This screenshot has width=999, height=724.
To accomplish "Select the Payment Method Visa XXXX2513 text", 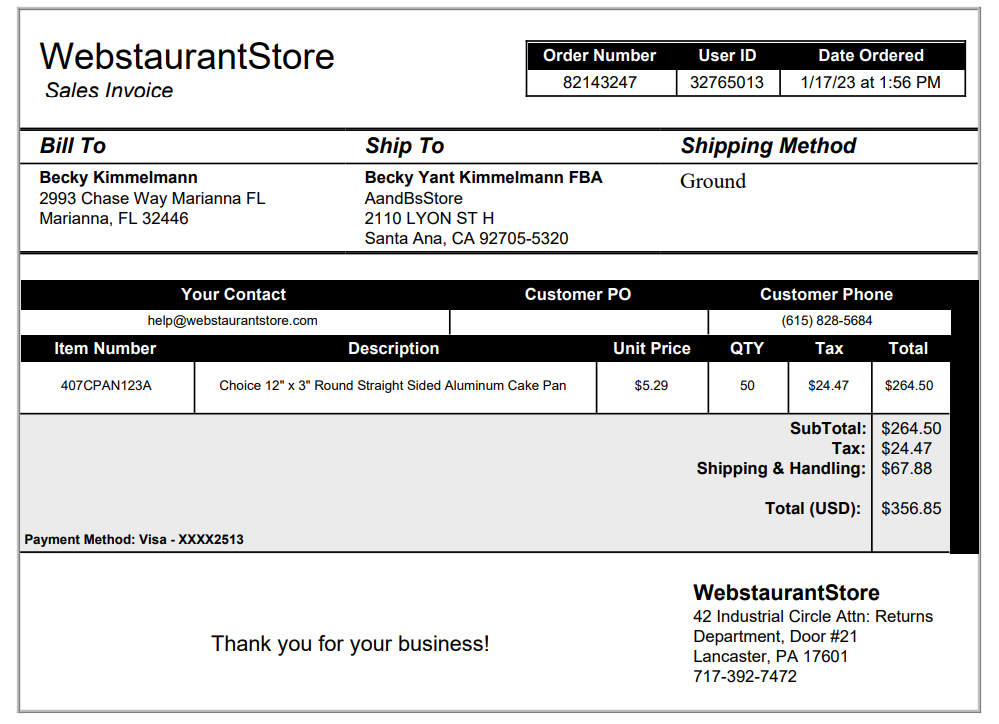I will (x=134, y=539).
